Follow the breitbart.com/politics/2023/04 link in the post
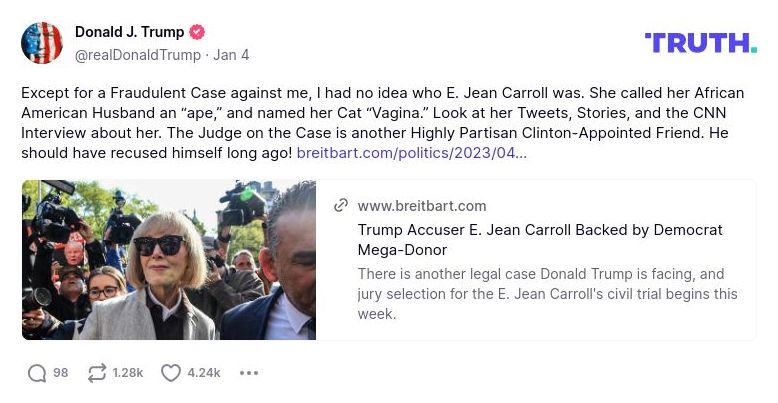 tap(411, 152)
